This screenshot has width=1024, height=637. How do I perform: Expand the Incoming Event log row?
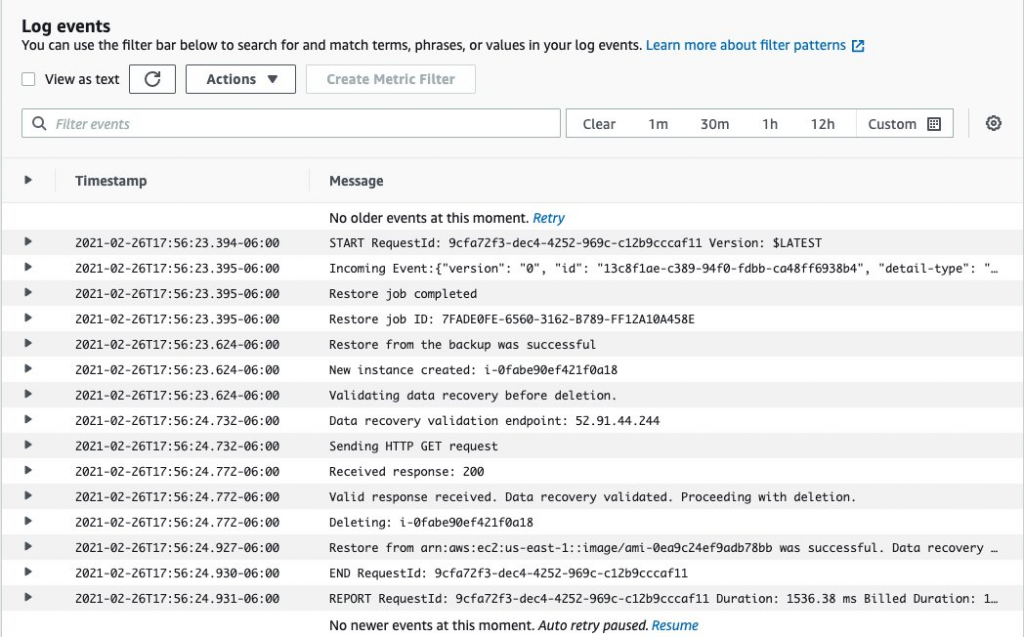(x=28, y=268)
